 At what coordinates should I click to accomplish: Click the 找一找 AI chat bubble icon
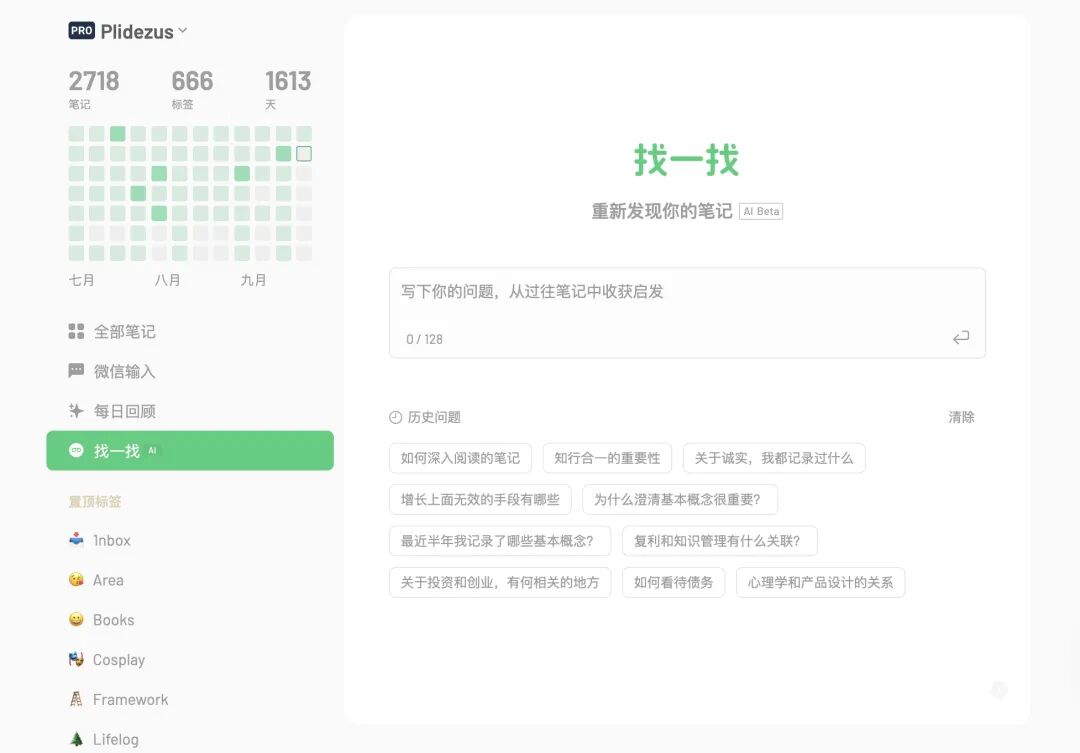pyautogui.click(x=76, y=451)
